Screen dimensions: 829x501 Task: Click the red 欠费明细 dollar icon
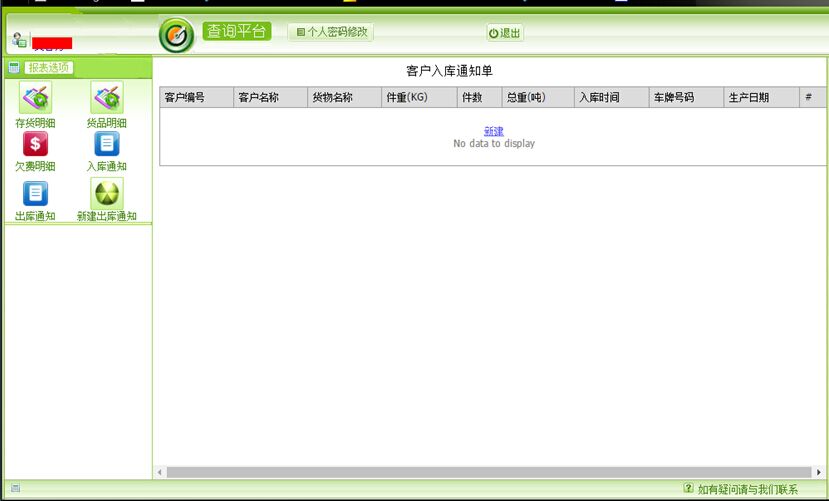point(35,144)
